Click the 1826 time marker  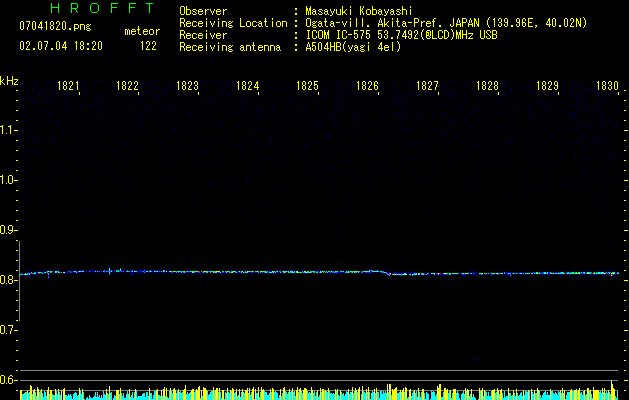click(367, 86)
